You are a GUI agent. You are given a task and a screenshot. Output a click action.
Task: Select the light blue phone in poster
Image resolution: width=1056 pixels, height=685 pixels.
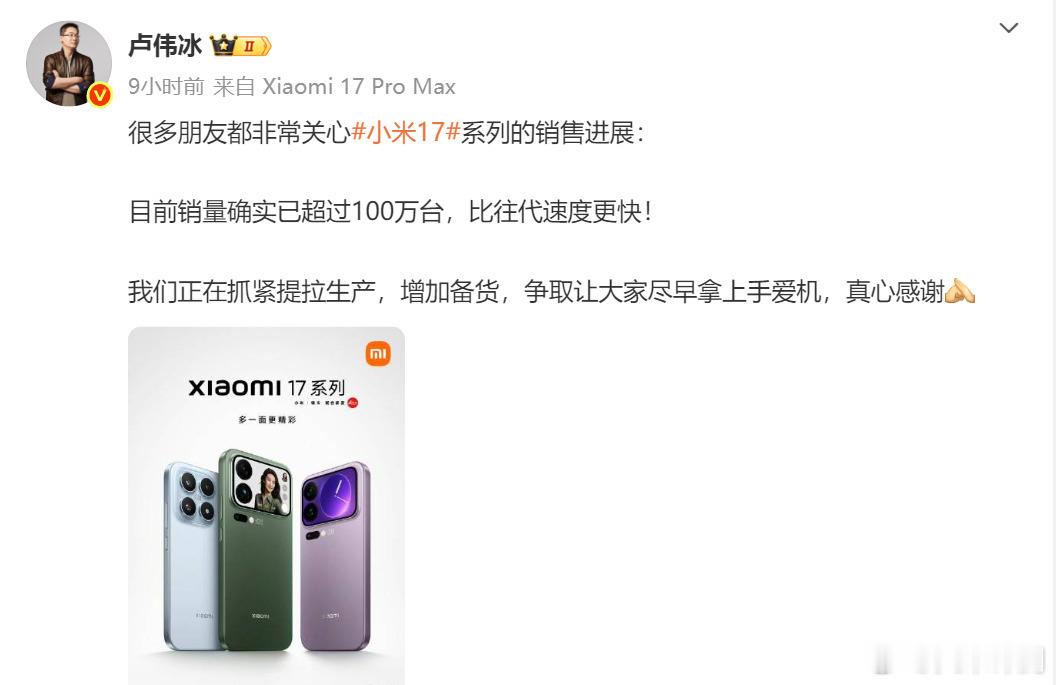click(x=191, y=556)
